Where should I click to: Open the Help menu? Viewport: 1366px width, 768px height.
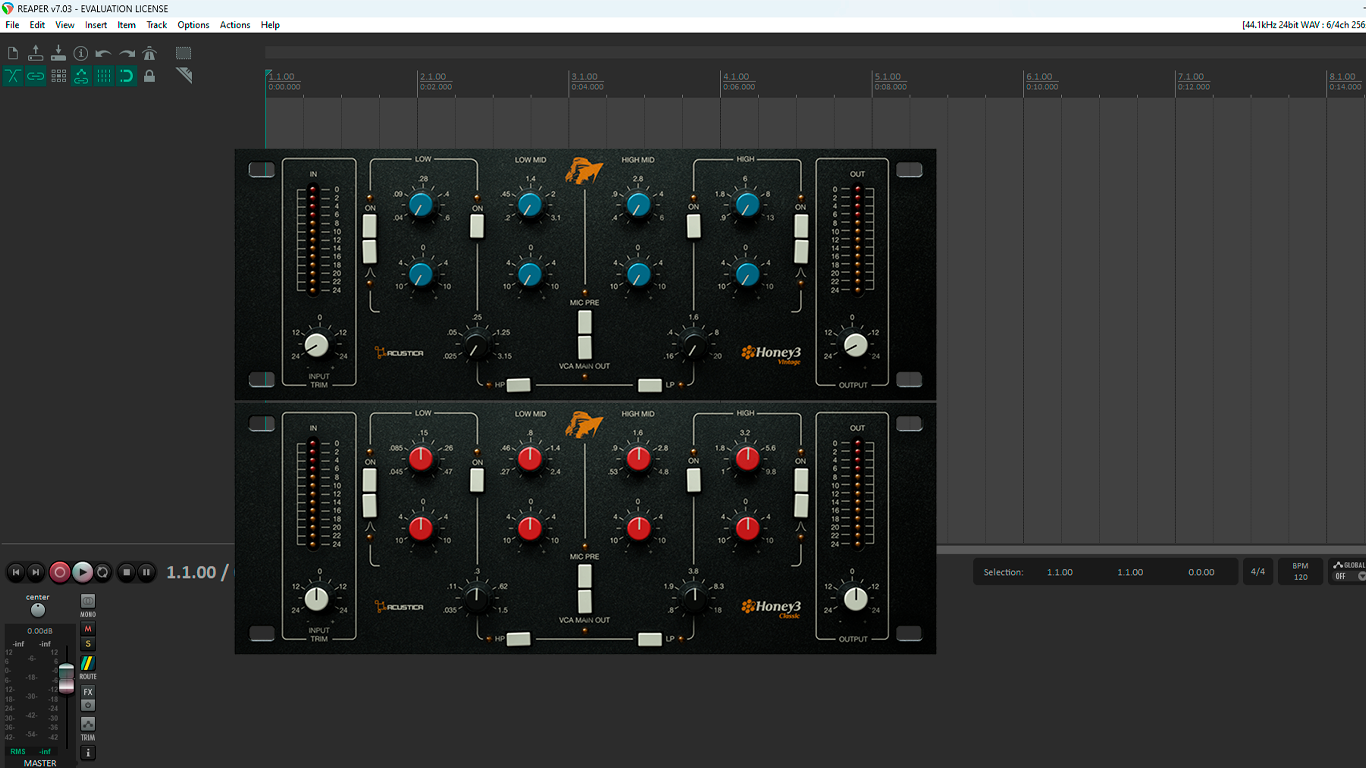(x=270, y=25)
